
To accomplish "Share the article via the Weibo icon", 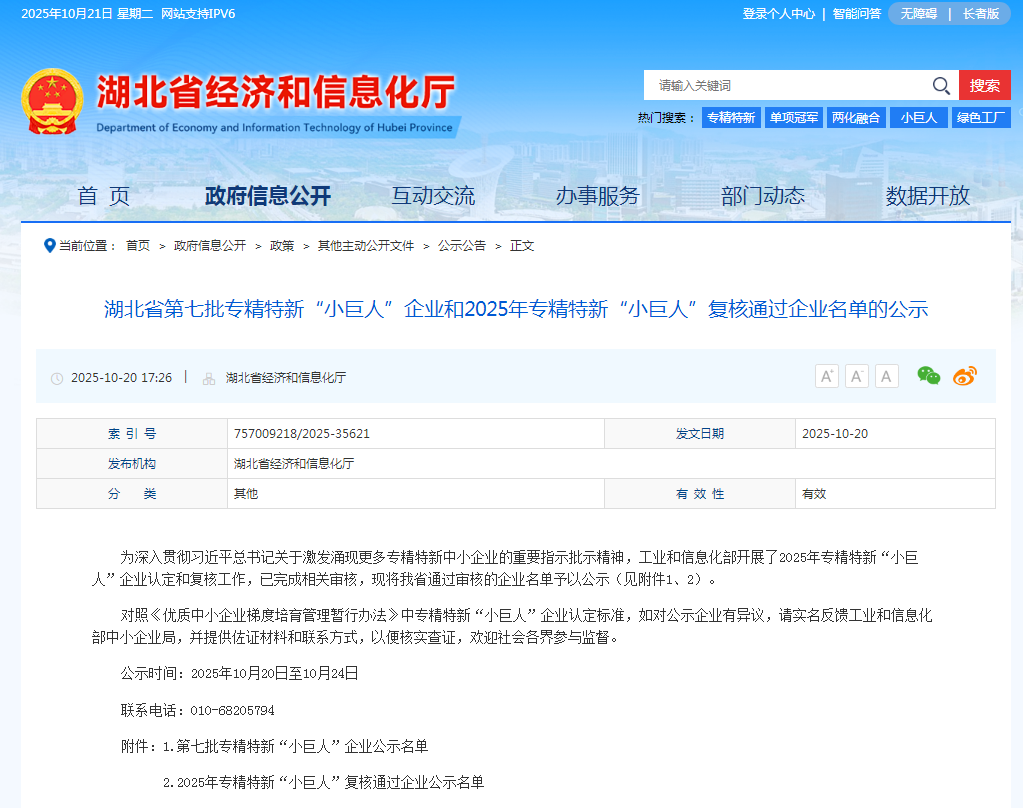I will pyautogui.click(x=964, y=376).
